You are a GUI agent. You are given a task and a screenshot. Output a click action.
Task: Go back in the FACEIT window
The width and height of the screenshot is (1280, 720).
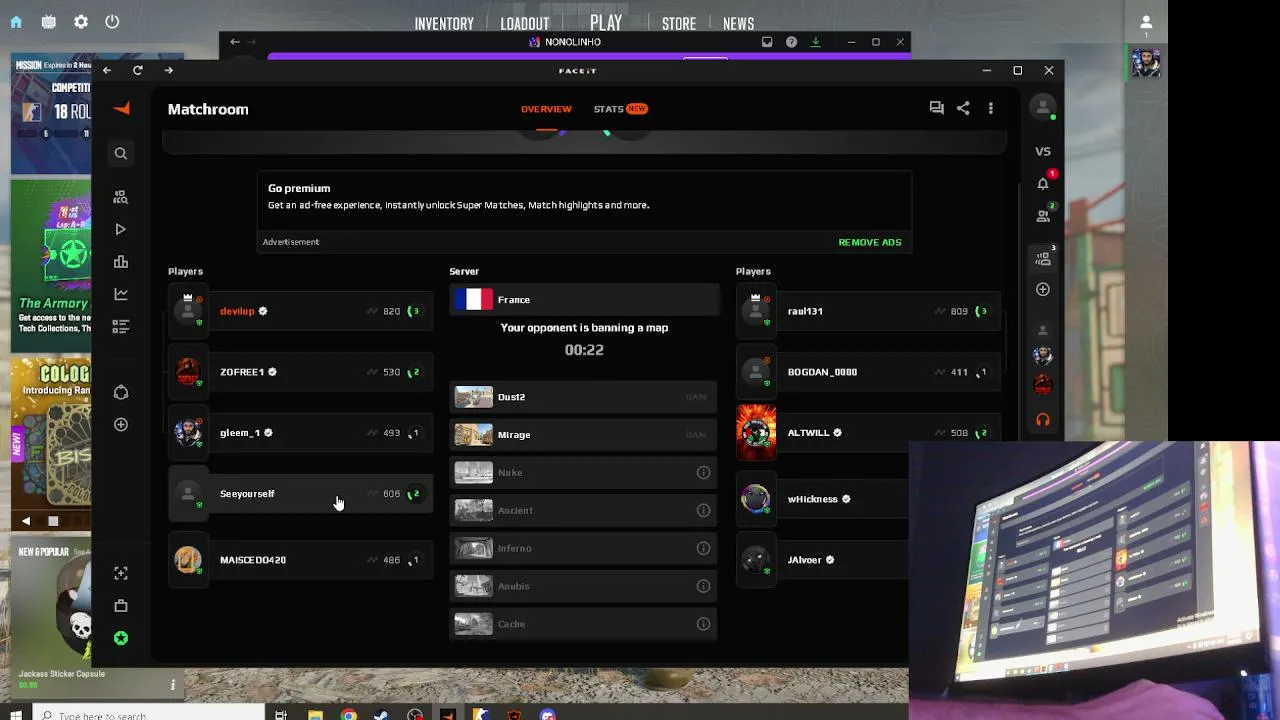click(107, 70)
